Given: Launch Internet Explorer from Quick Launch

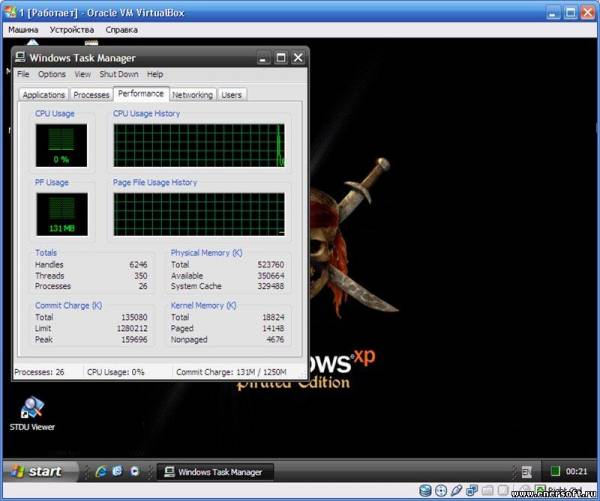Looking at the screenshot, I should (x=101, y=472).
